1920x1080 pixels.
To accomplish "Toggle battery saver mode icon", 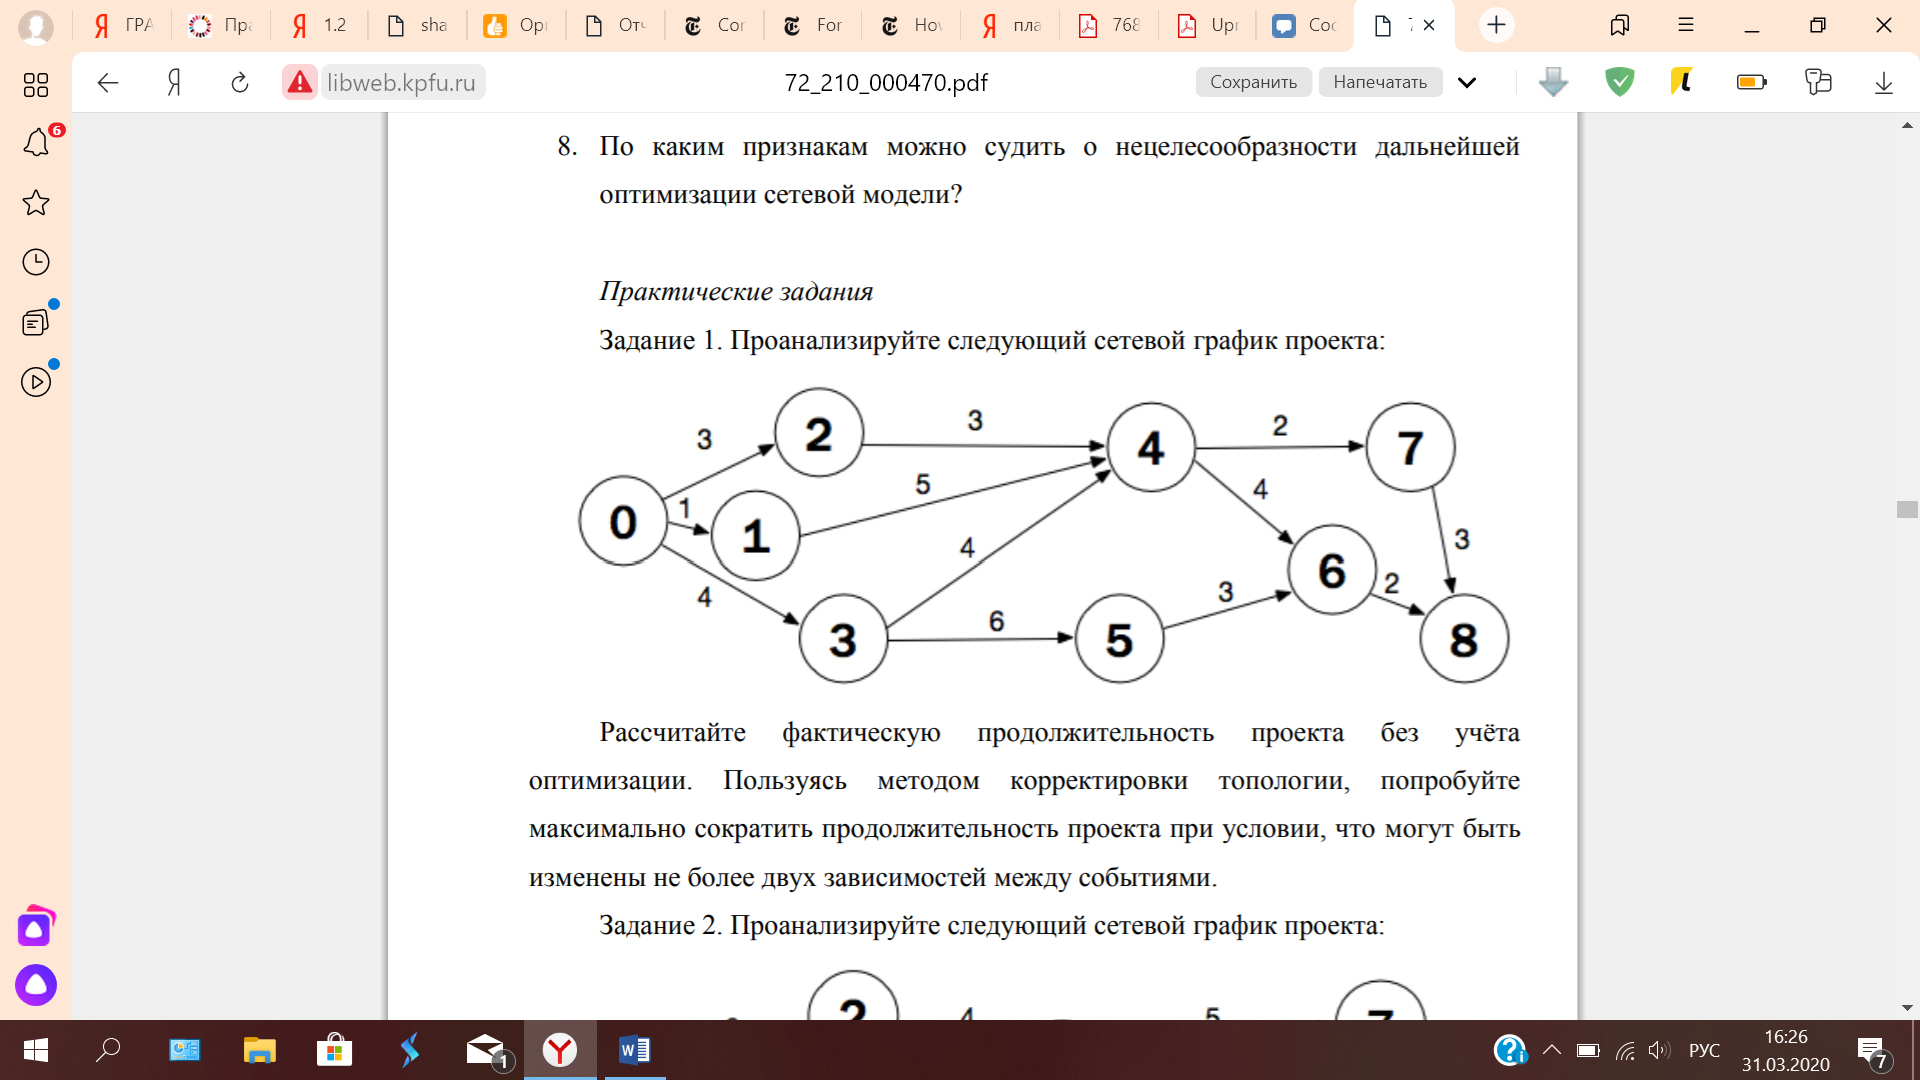I will (x=1751, y=82).
